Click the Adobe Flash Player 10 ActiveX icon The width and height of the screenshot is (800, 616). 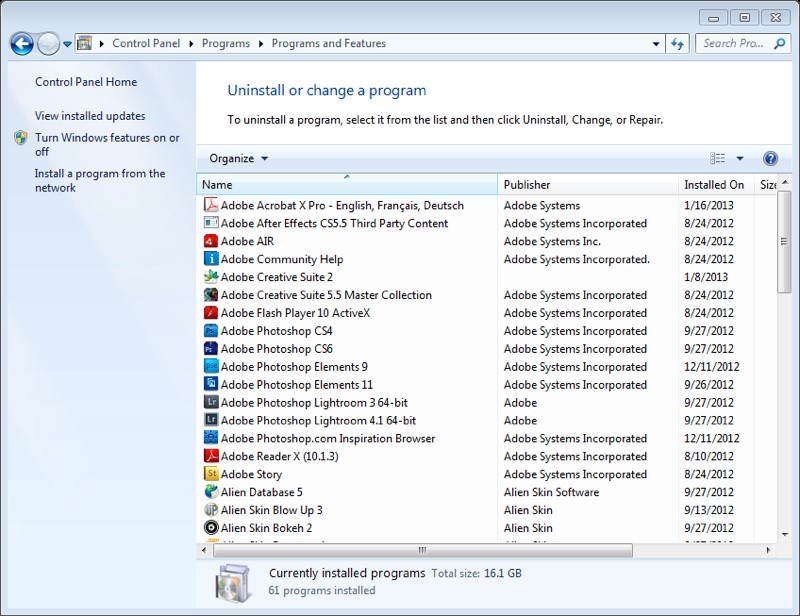[211, 314]
